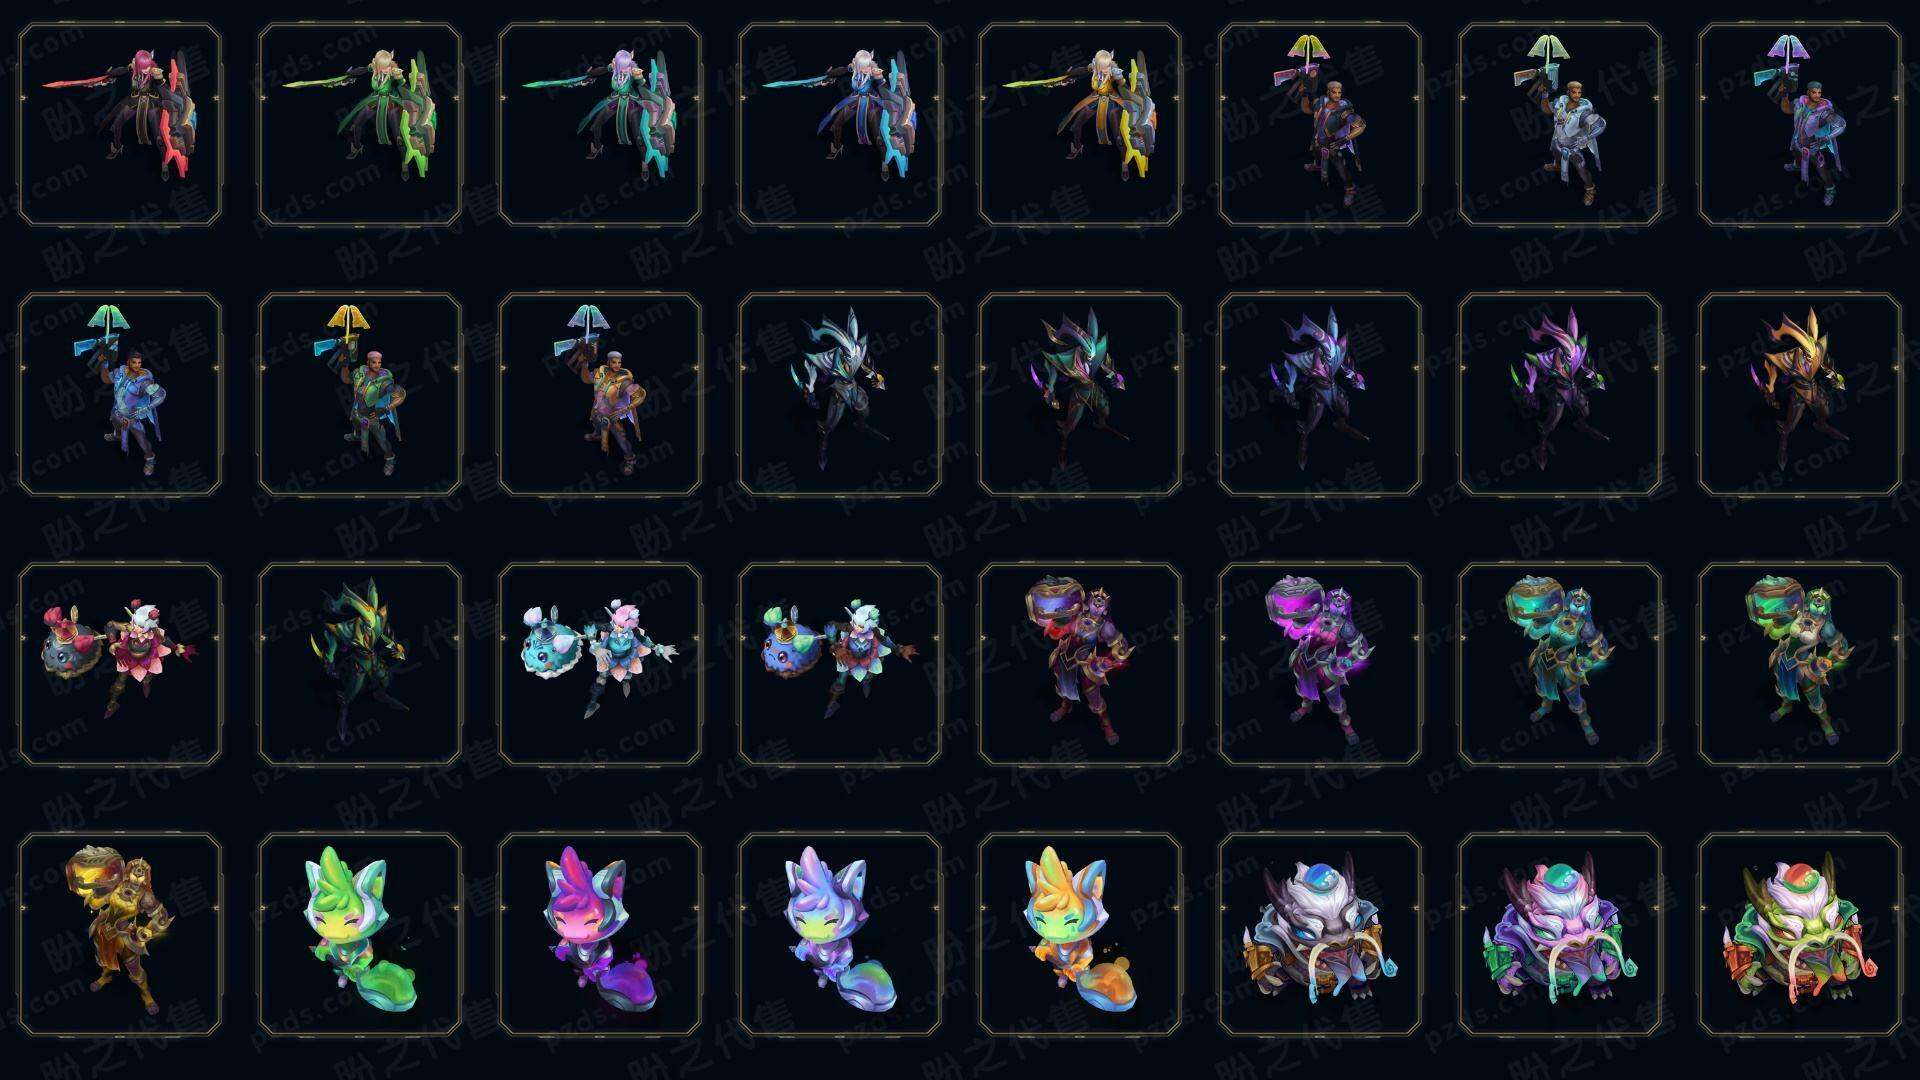Choose the pale blue girl with fluffy pet
Image resolution: width=1920 pixels, height=1080 pixels.
[x=600, y=664]
